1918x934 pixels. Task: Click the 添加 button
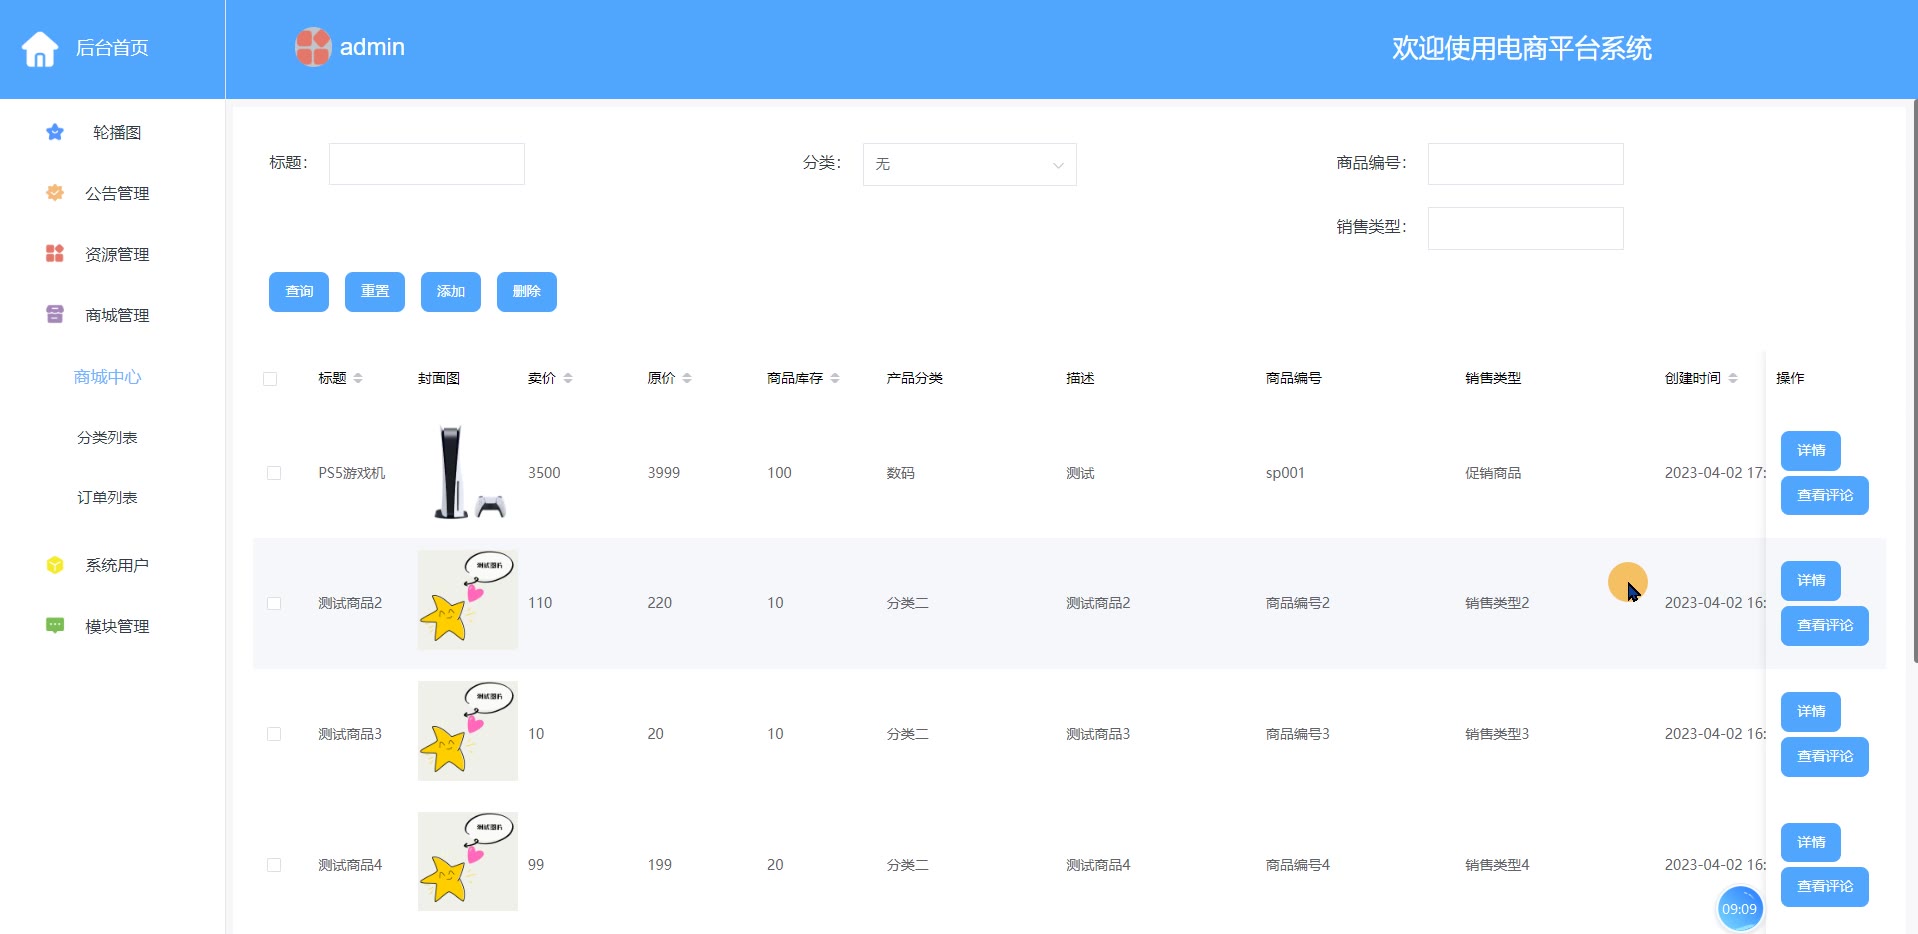tap(451, 292)
